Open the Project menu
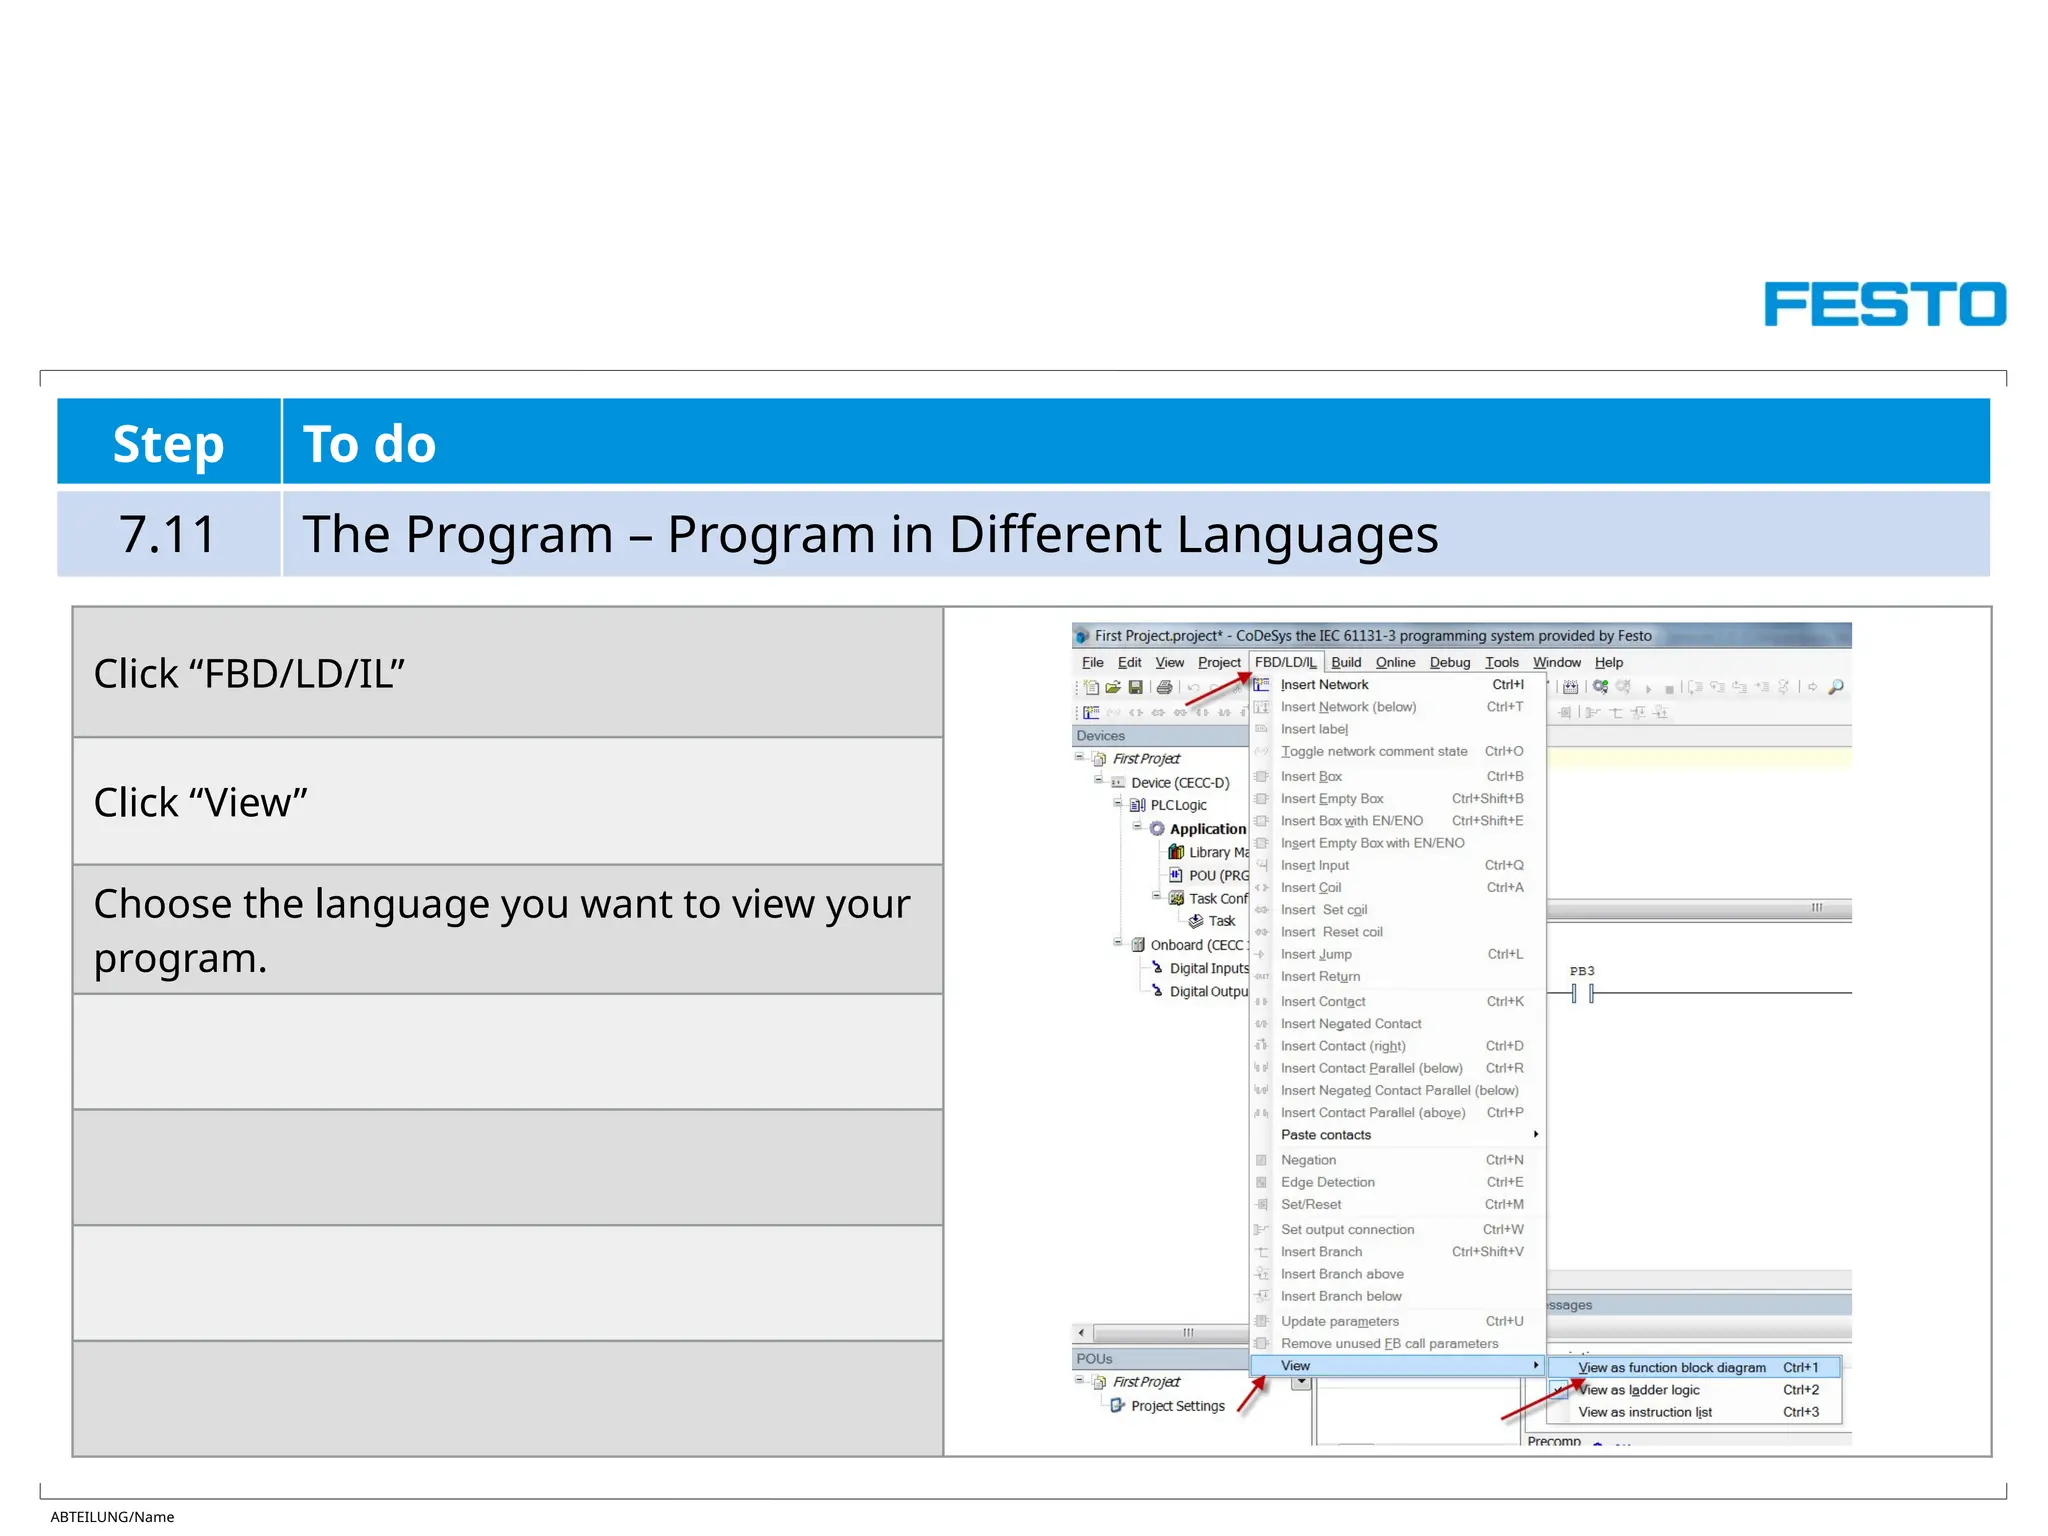2048x1536 pixels. (1219, 662)
